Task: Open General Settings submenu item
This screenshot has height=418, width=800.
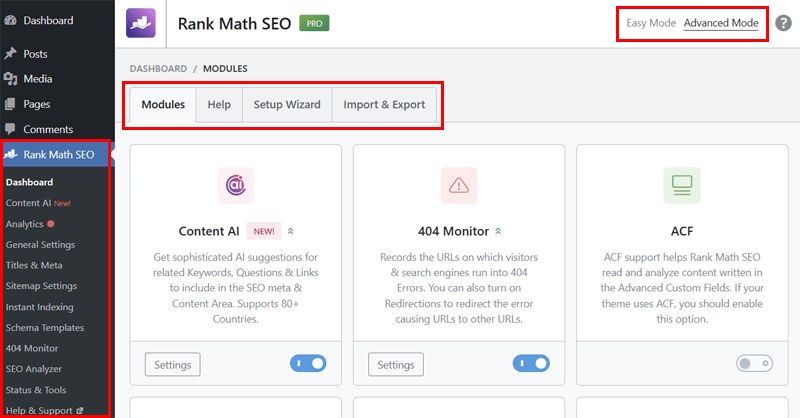Action: coord(40,244)
